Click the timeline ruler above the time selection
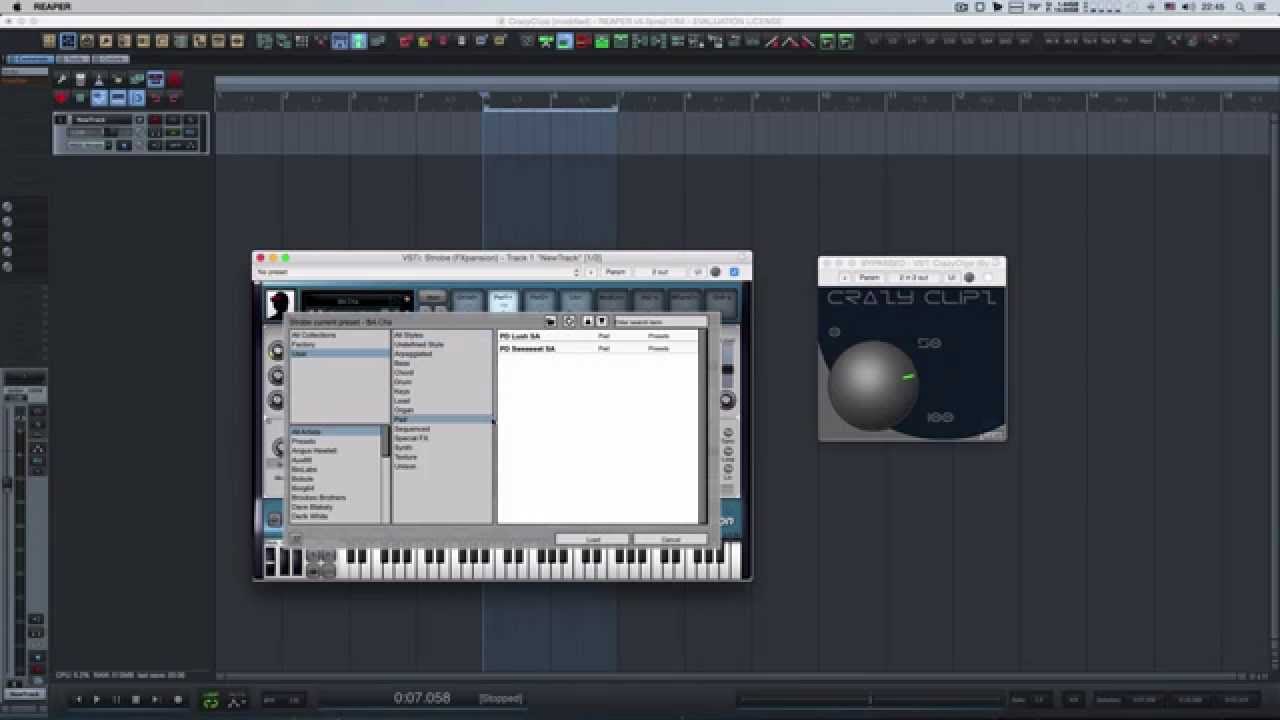Image resolution: width=1280 pixels, height=720 pixels. coord(550,99)
